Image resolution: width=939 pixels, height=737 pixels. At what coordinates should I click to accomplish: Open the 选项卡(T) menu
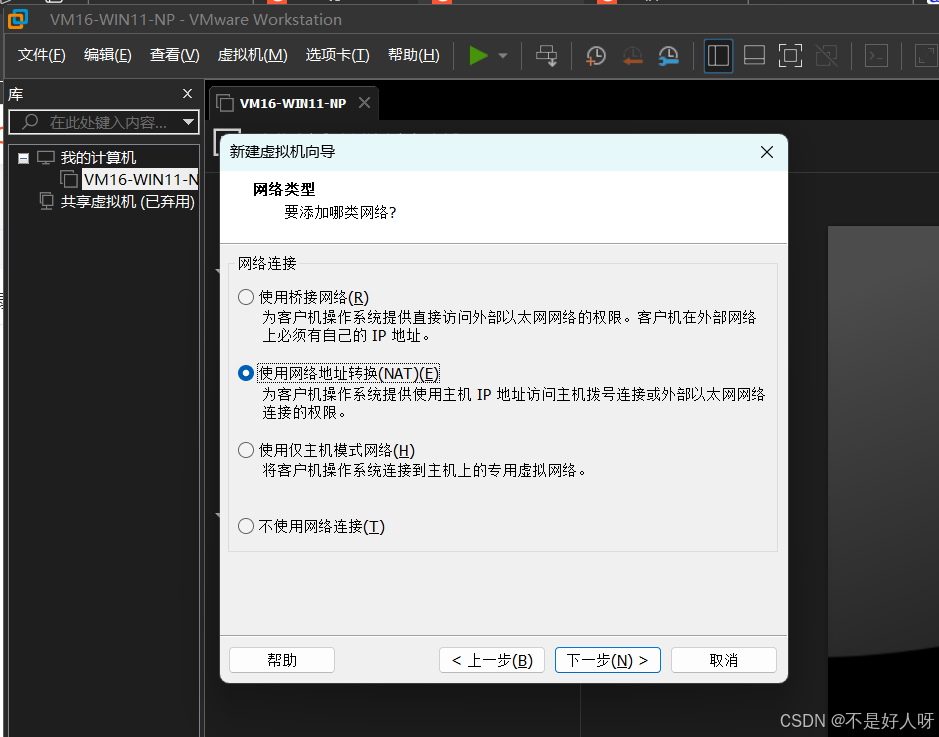pos(337,55)
